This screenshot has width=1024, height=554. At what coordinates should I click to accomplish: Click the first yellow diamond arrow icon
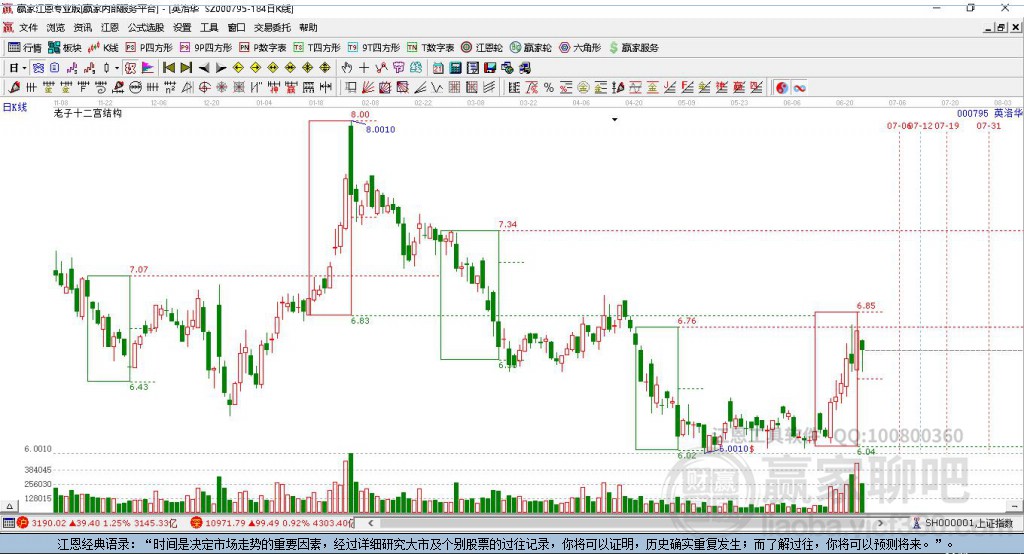[238, 68]
